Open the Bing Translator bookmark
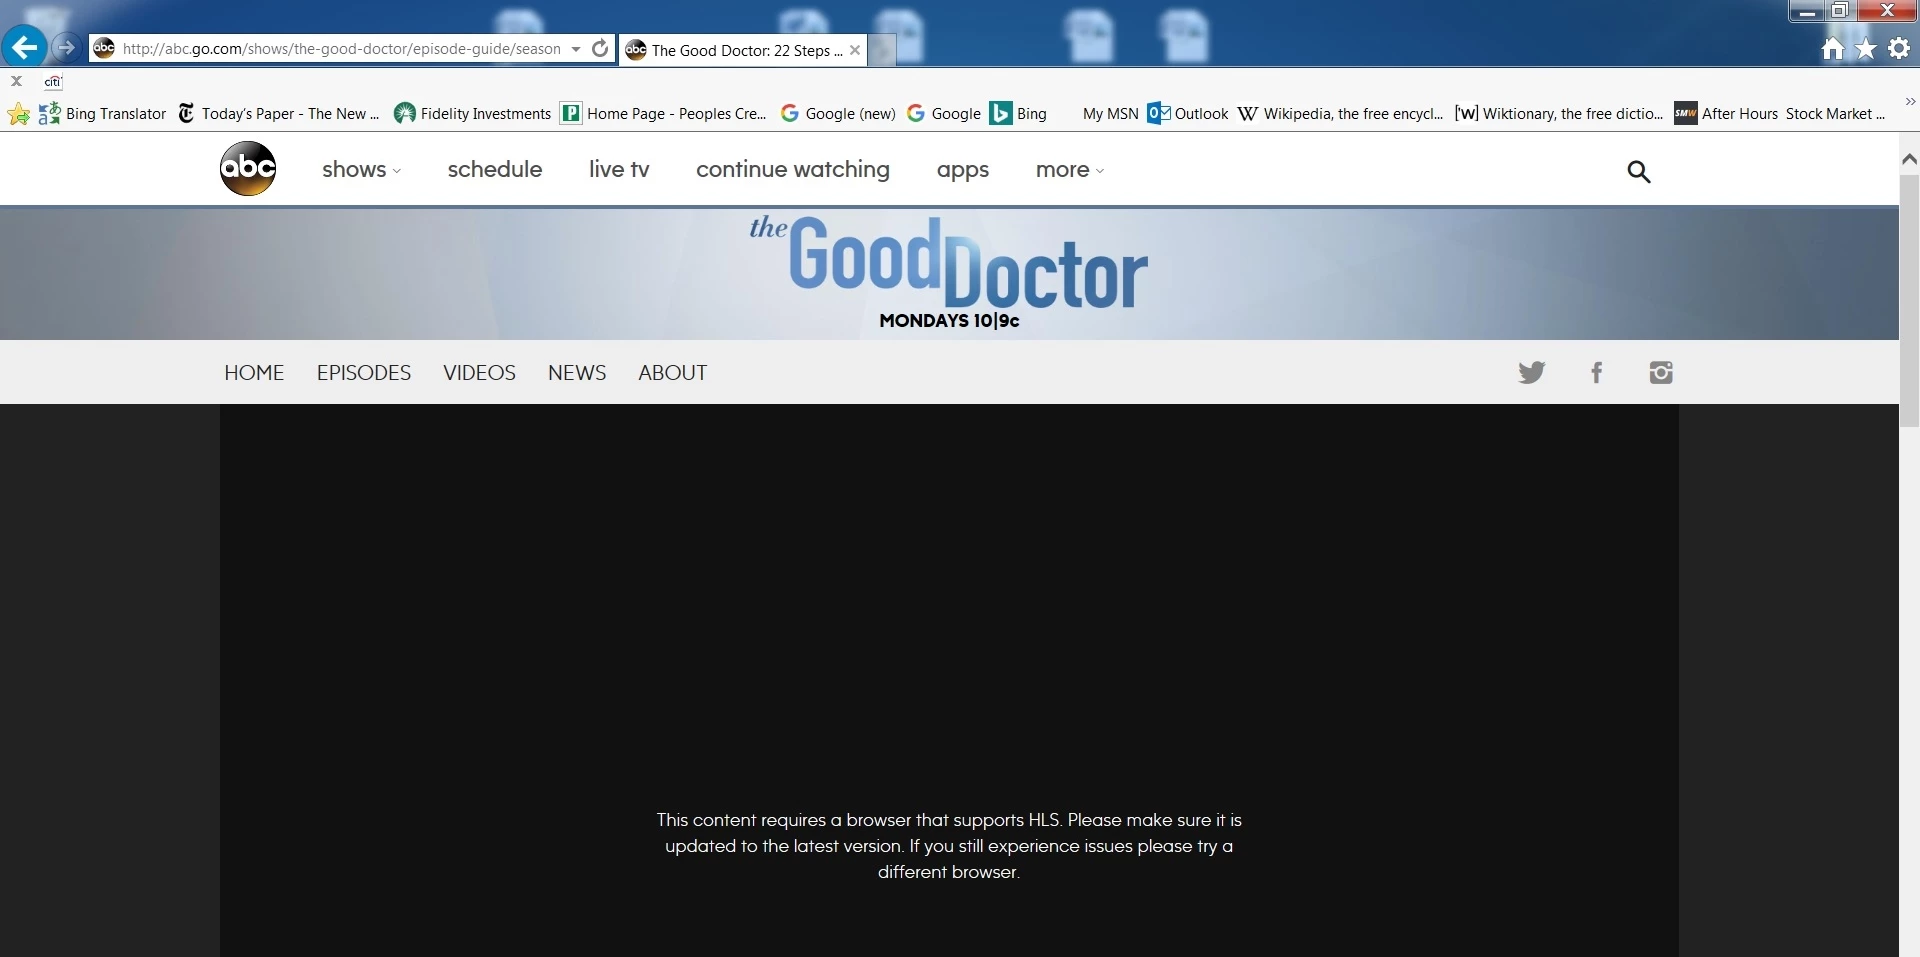This screenshot has height=957, width=1920. pyautogui.click(x=103, y=114)
